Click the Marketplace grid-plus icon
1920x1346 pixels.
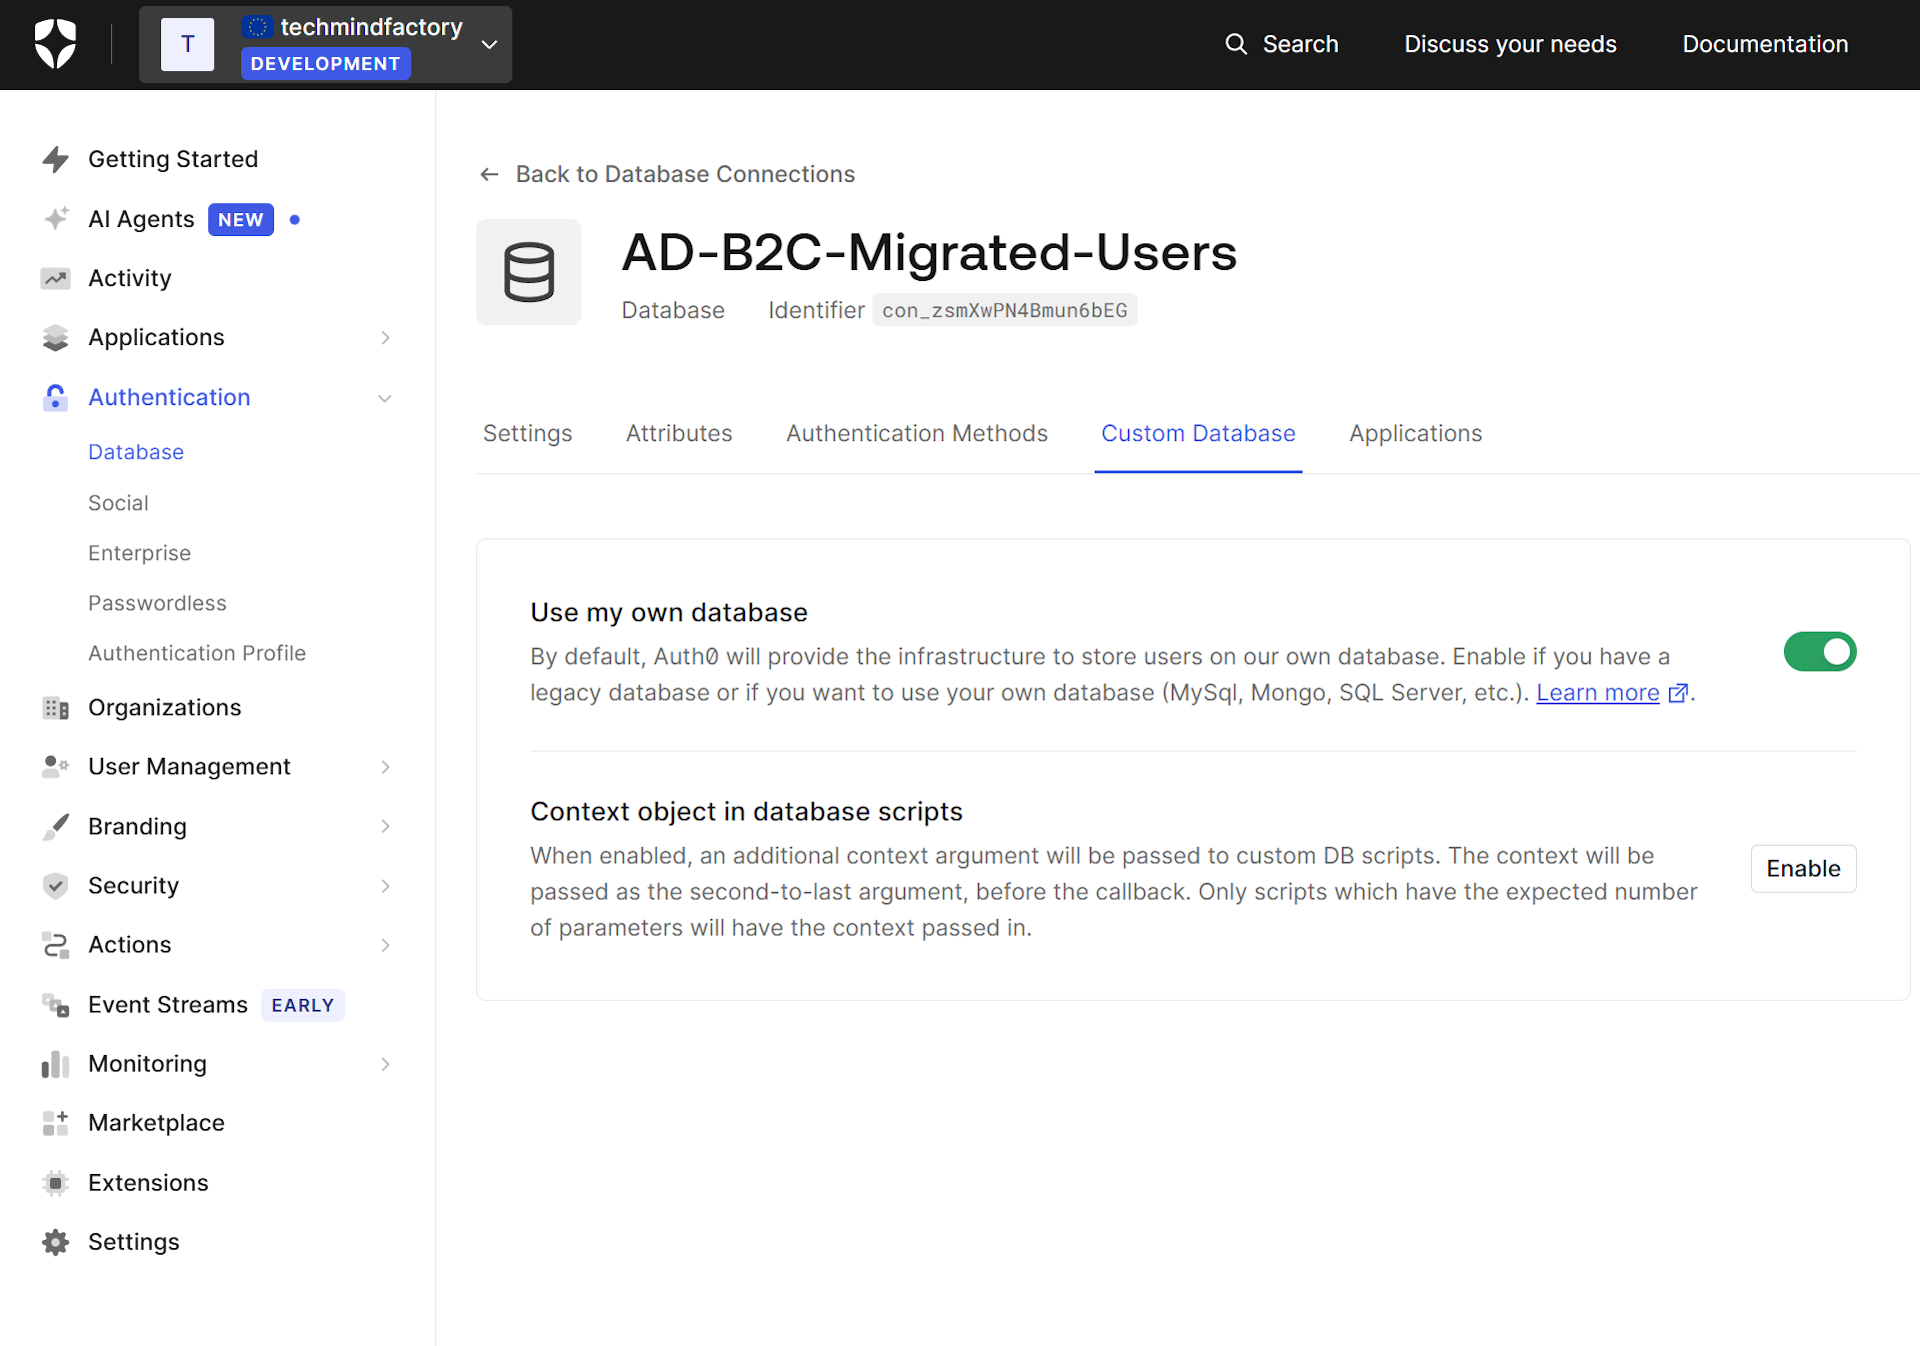[x=56, y=1123]
